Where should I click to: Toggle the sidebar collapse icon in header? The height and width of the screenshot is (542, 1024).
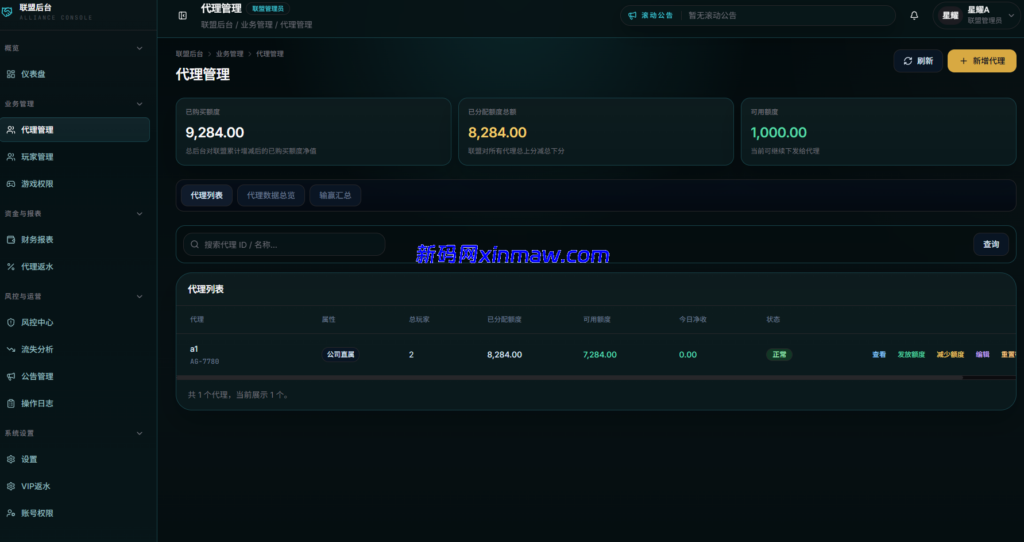coord(183,16)
